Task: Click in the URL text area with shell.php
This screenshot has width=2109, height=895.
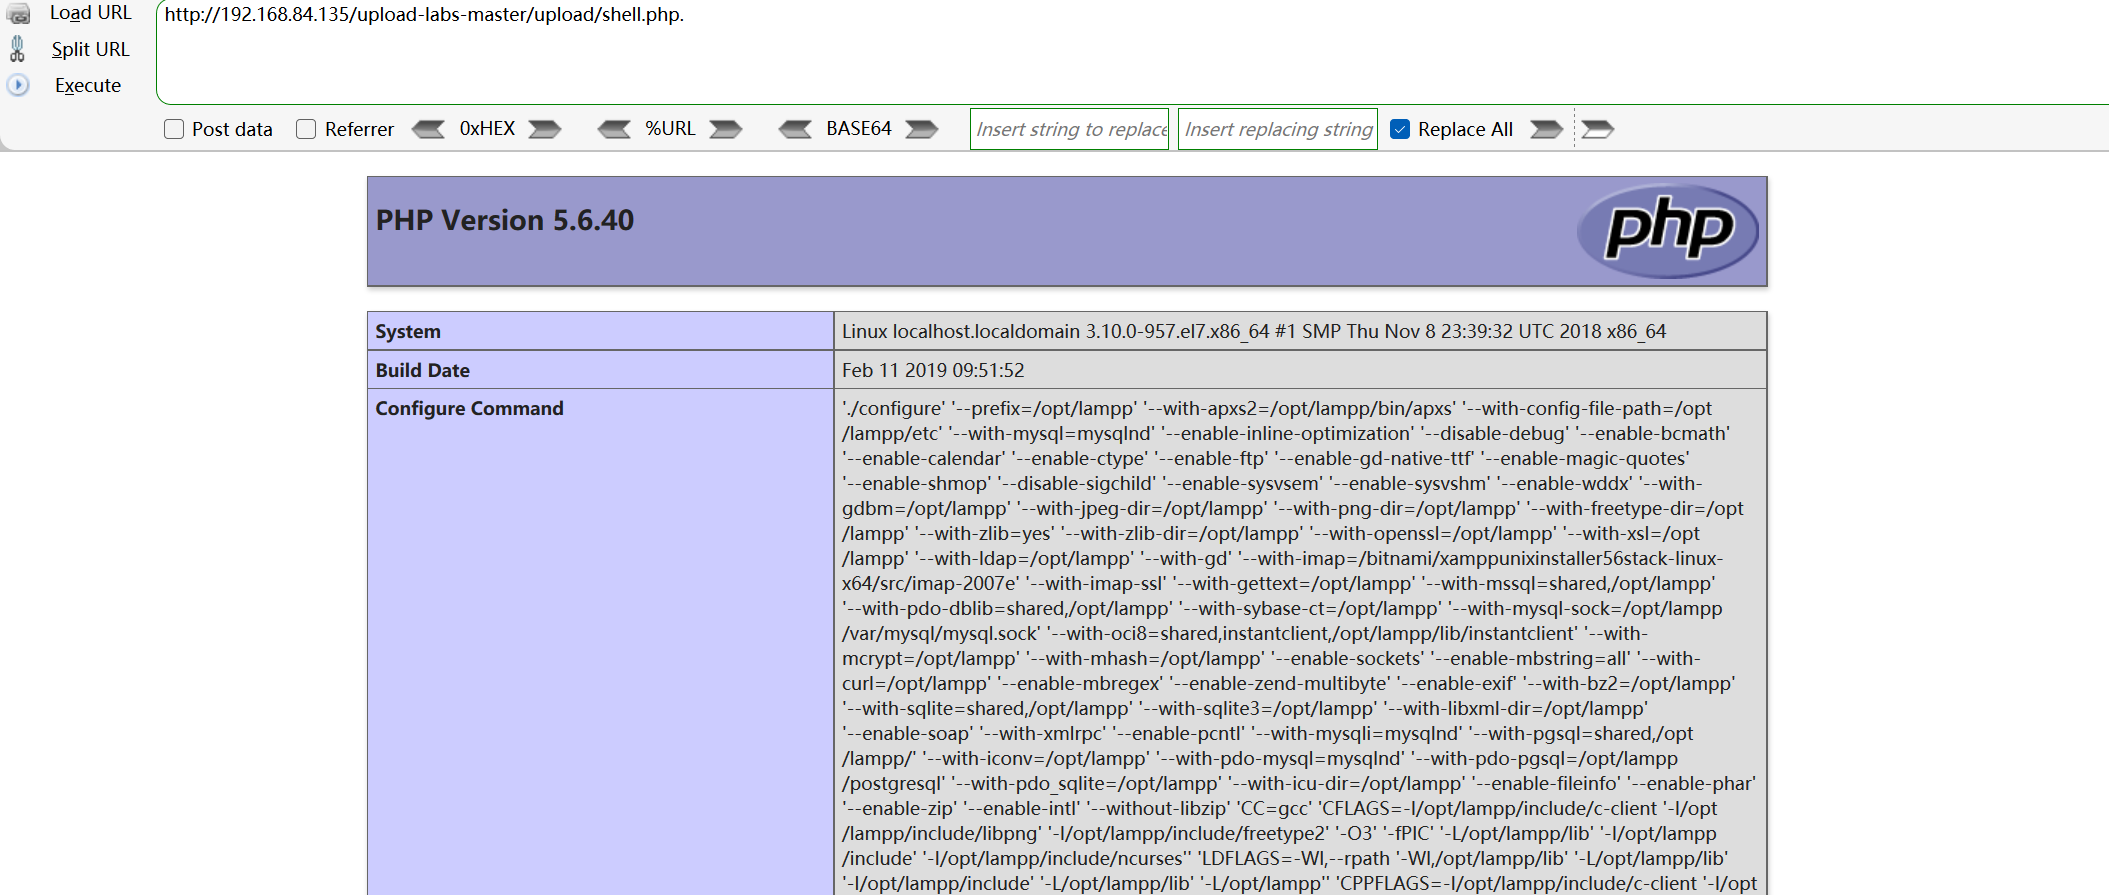Action: click(x=1132, y=52)
